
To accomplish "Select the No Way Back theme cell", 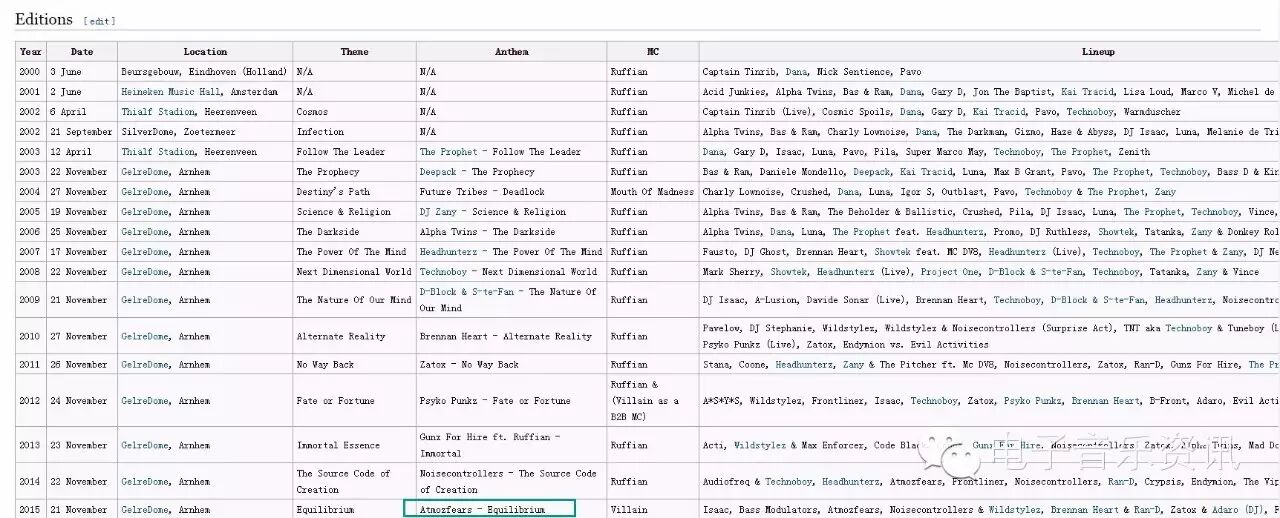I will [354, 365].
